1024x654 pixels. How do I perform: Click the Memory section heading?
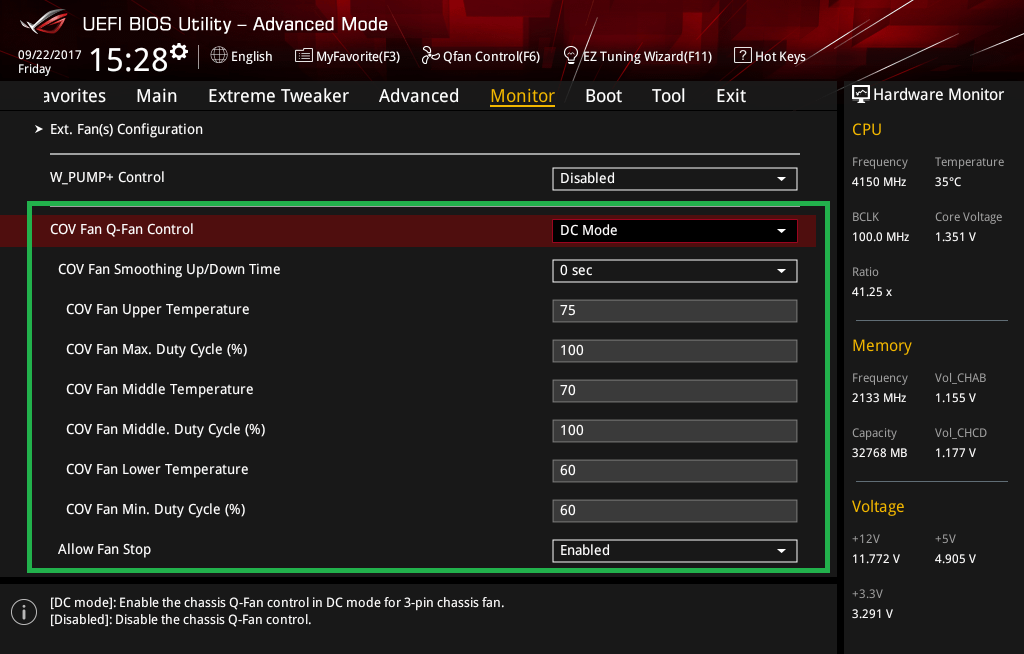click(882, 346)
